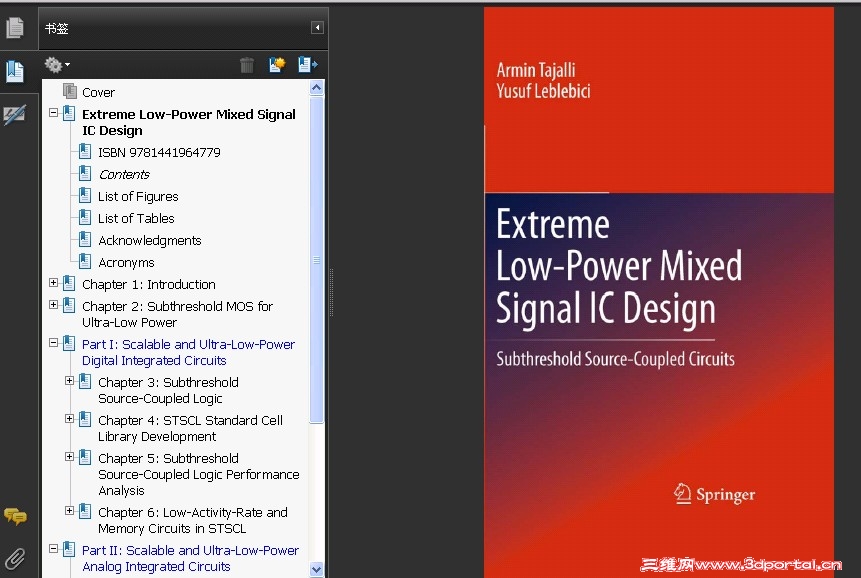
Task: Click Chapter 3 bookmark icon
Action: (x=85, y=380)
